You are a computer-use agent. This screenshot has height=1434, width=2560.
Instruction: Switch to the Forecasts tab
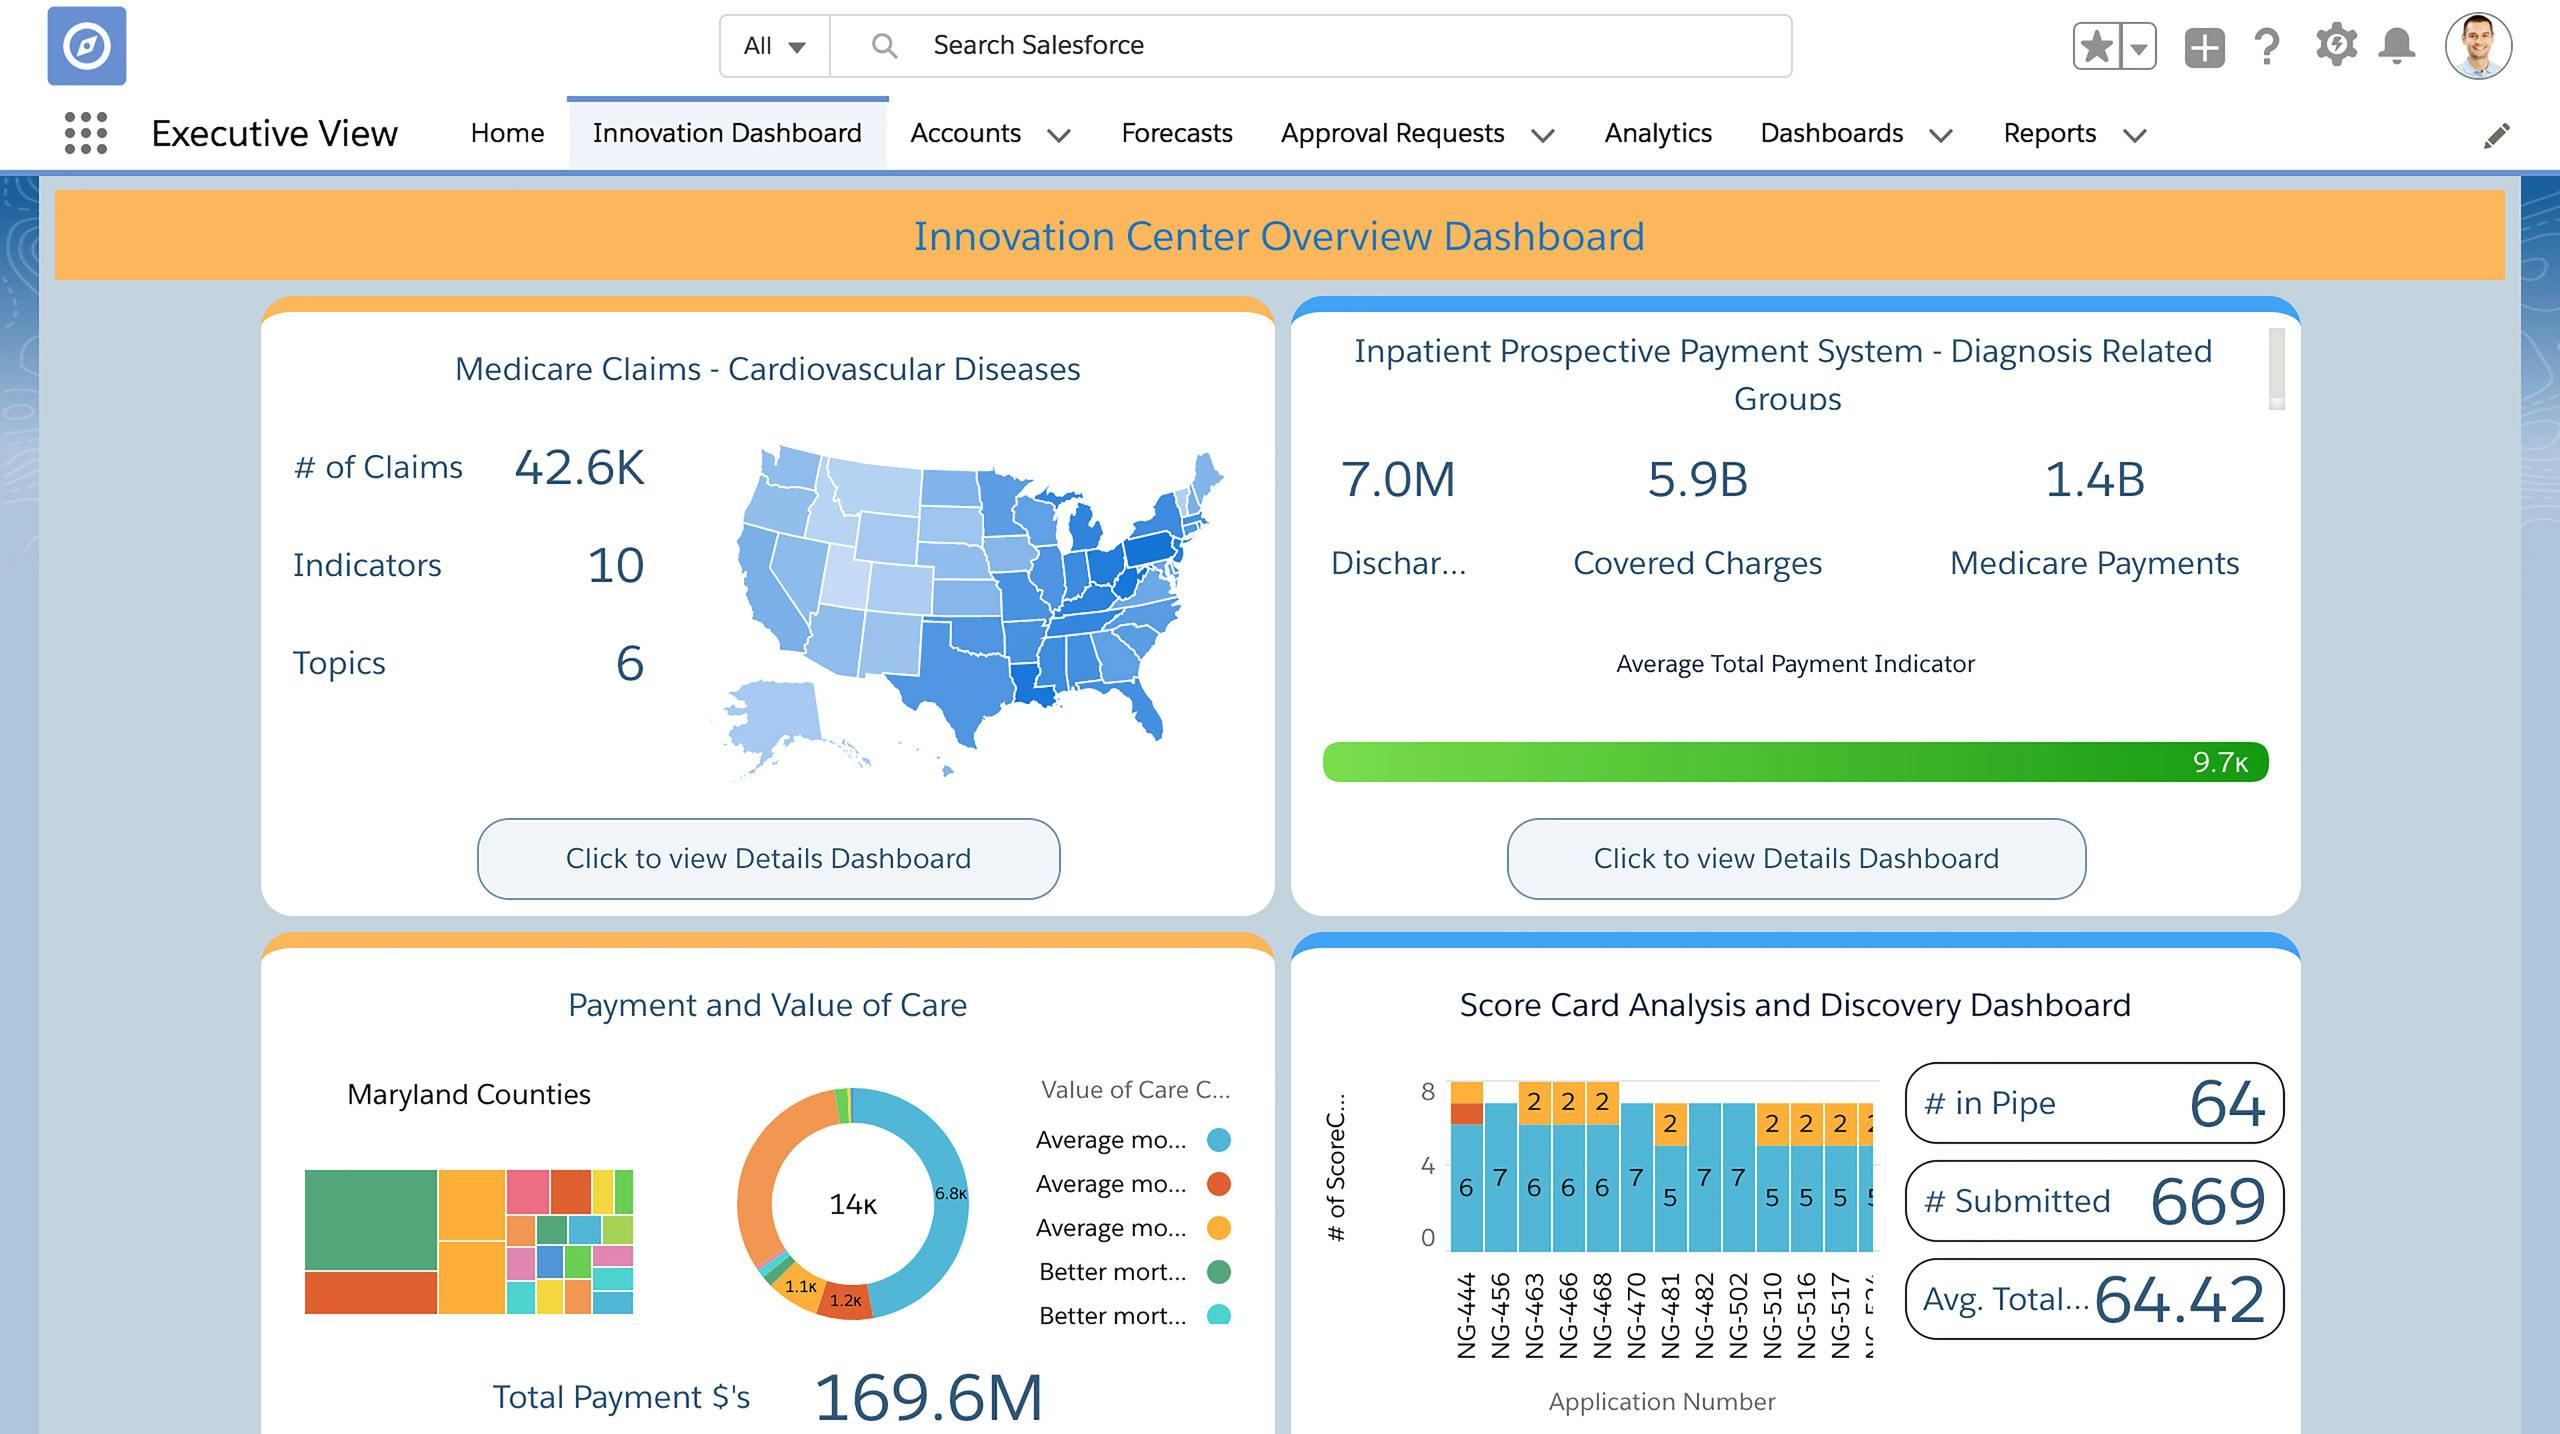click(1176, 133)
